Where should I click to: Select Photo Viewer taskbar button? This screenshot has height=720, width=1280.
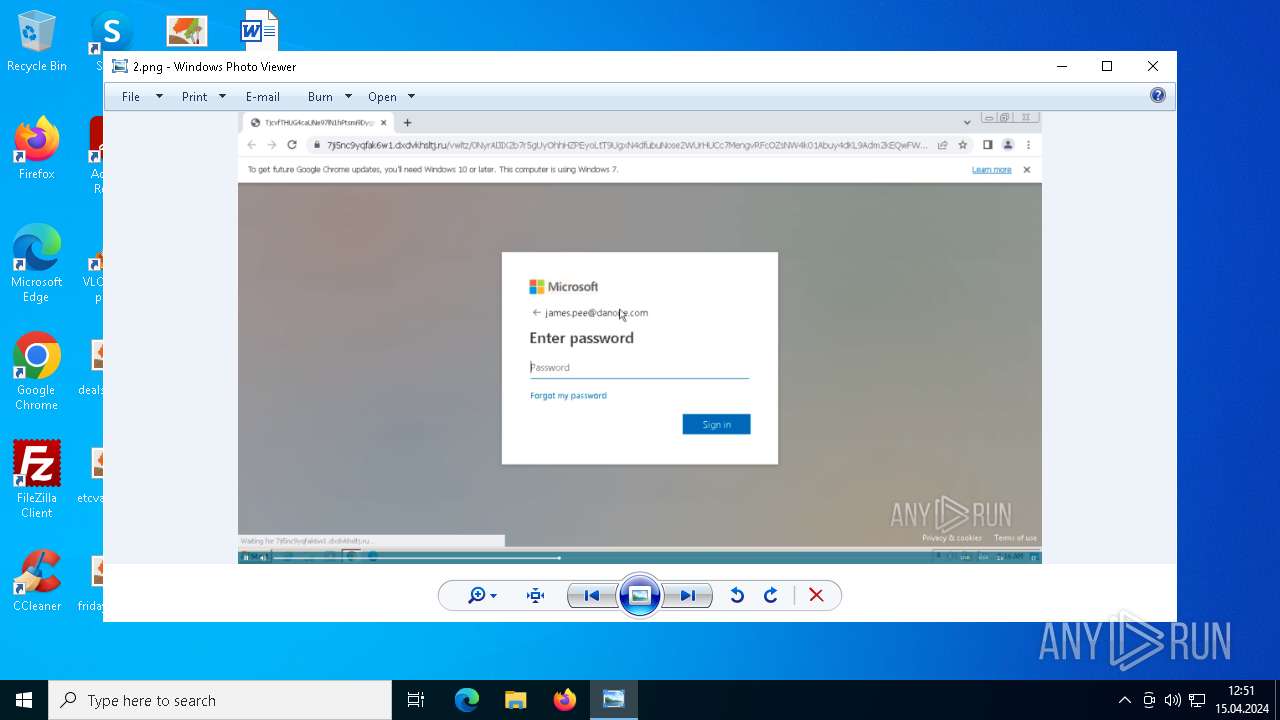pos(613,700)
